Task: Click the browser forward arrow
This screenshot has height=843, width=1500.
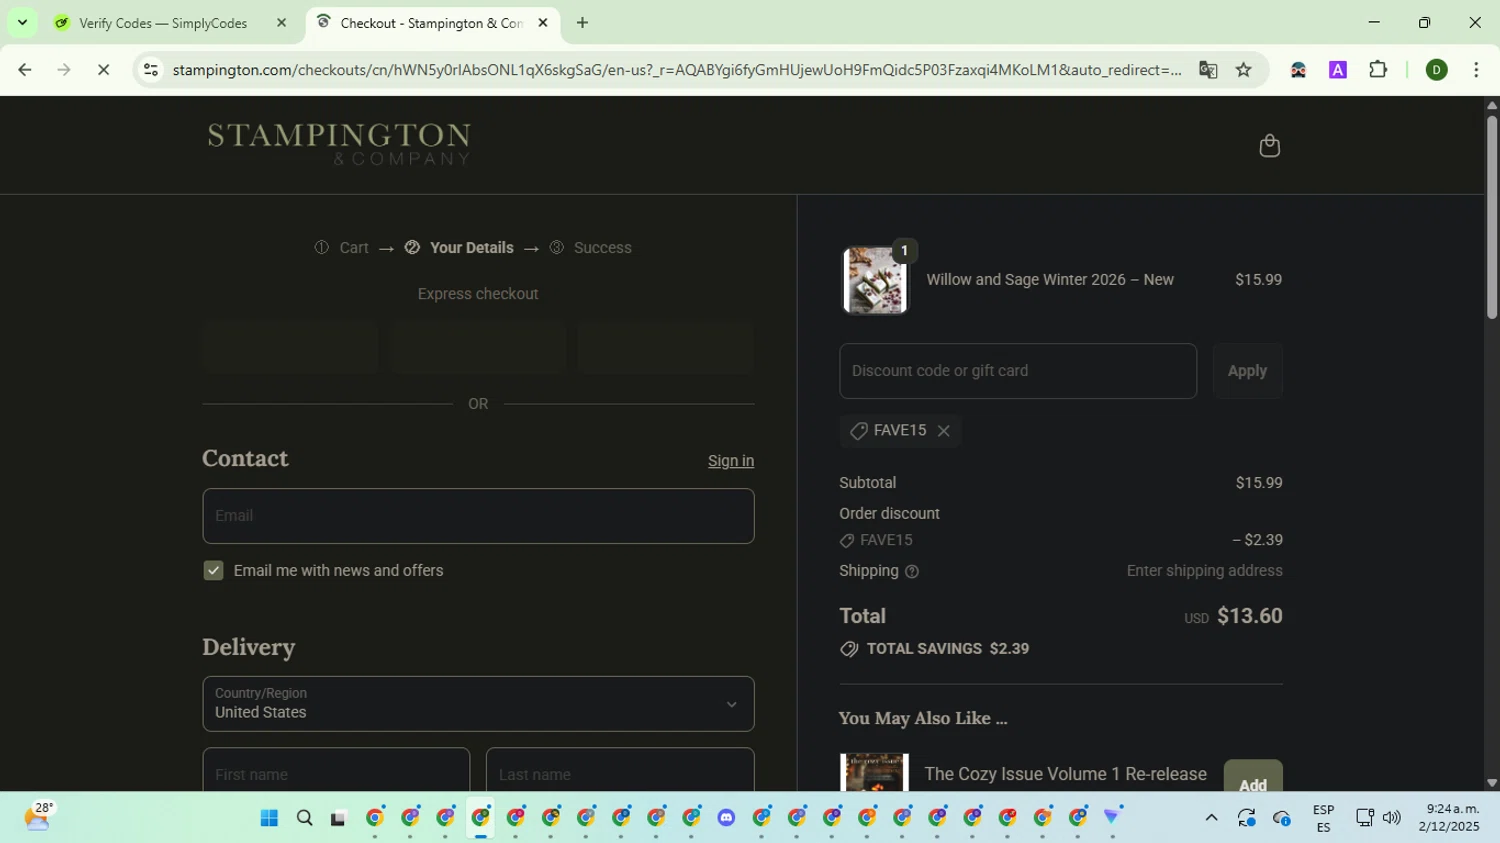Action: coord(64,70)
